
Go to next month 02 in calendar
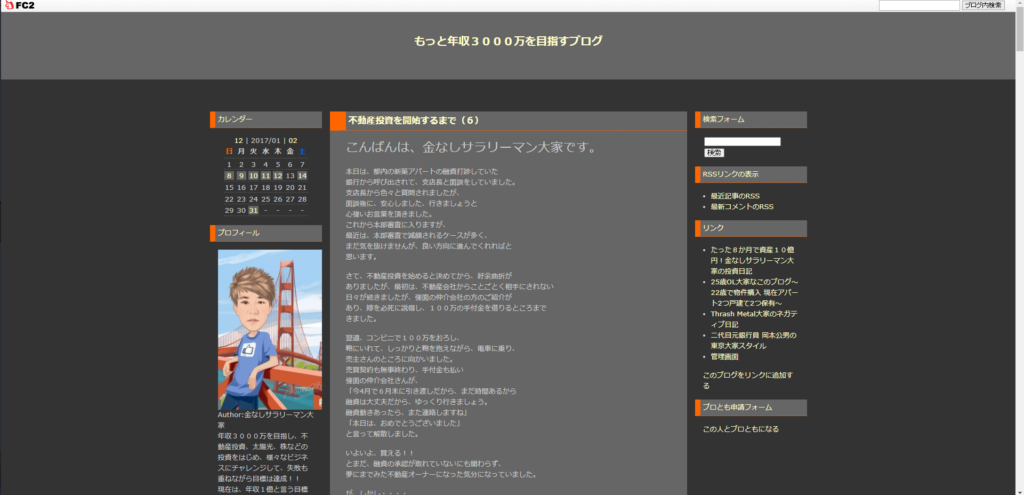click(293, 140)
